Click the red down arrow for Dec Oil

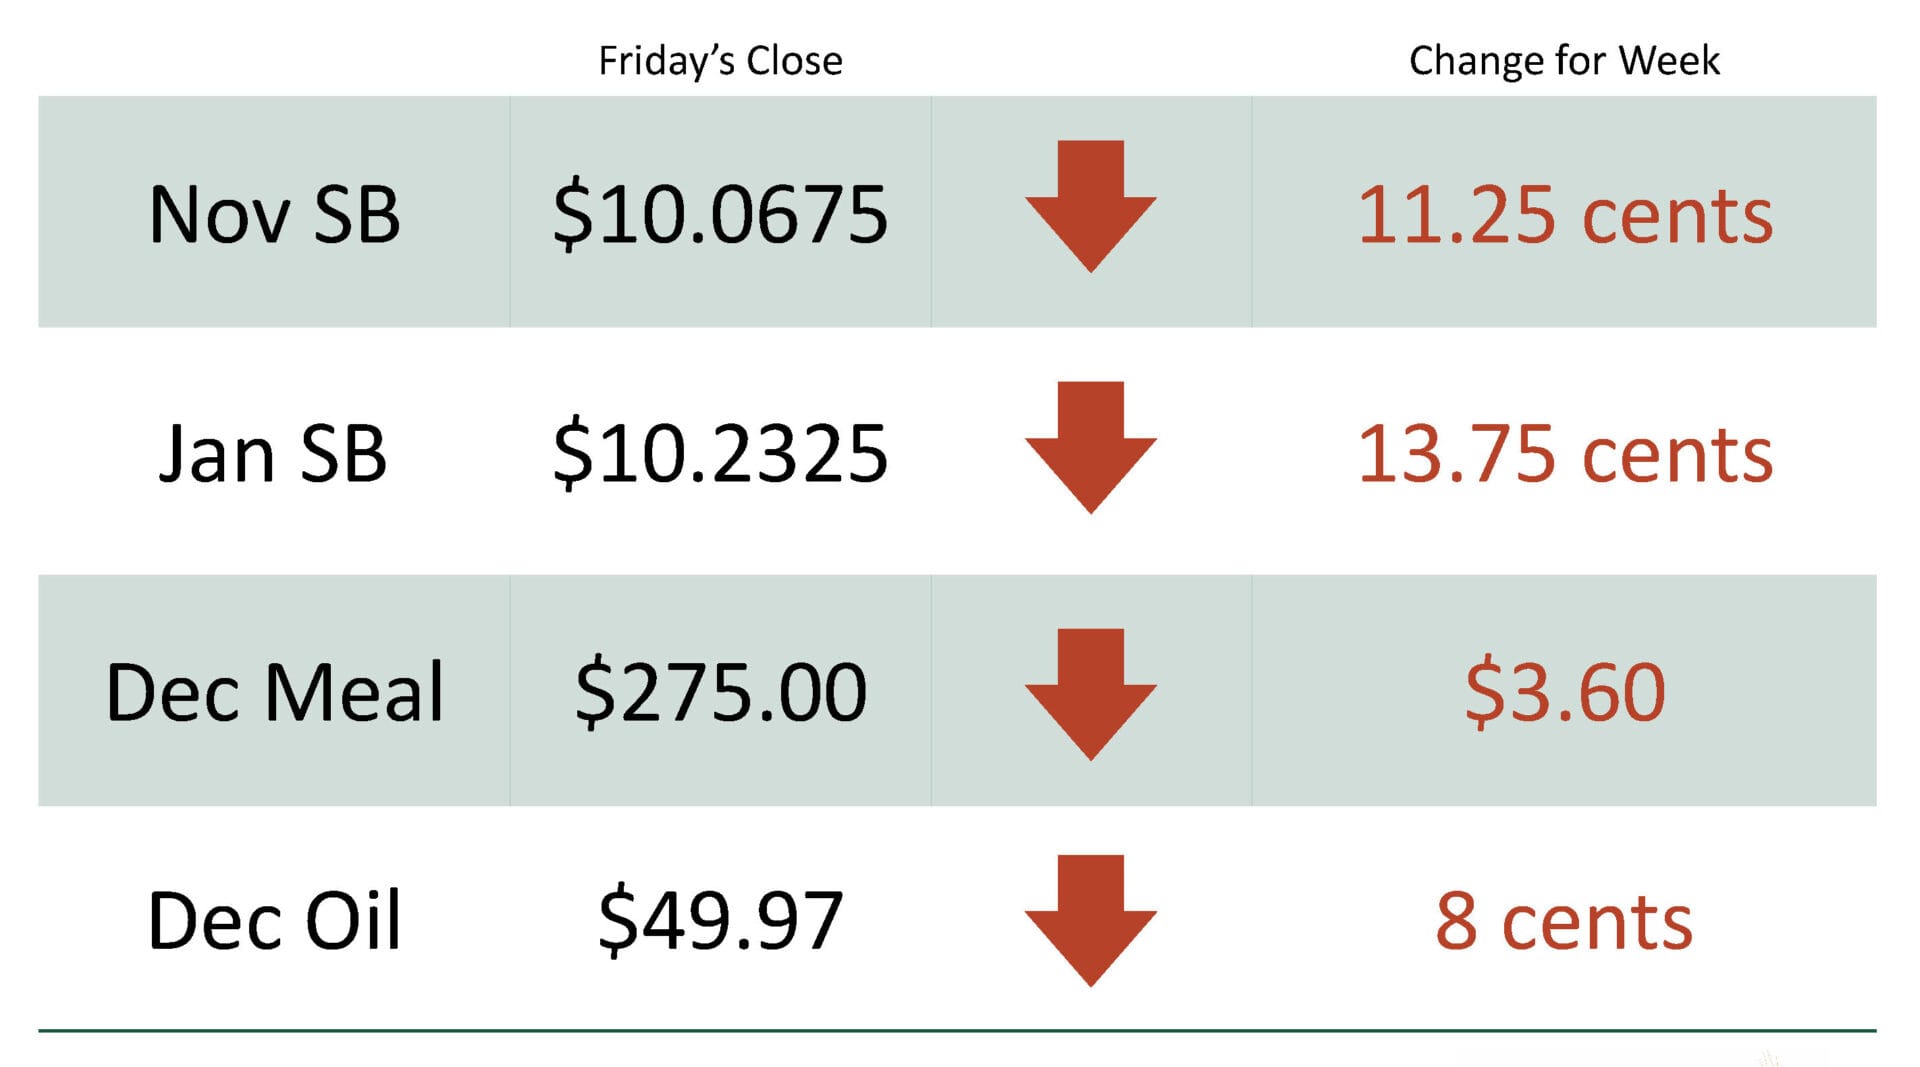click(1090, 919)
